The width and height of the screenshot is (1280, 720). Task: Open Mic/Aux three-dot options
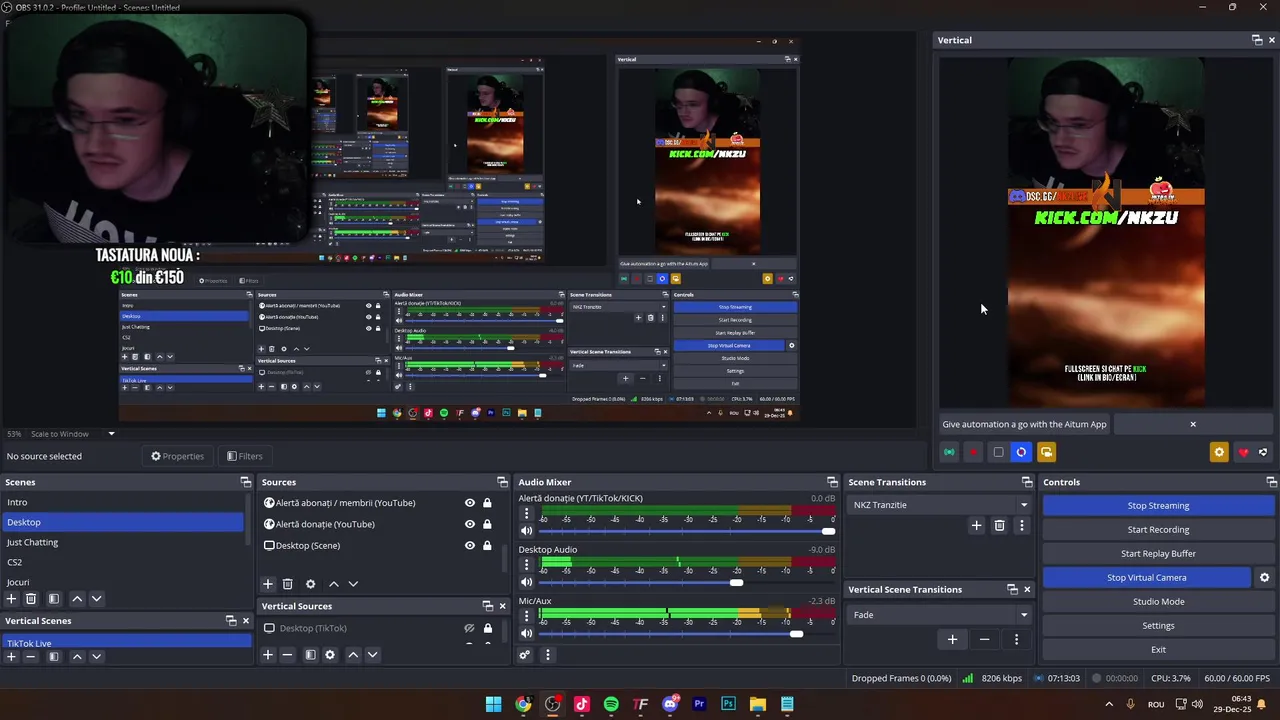(x=527, y=616)
